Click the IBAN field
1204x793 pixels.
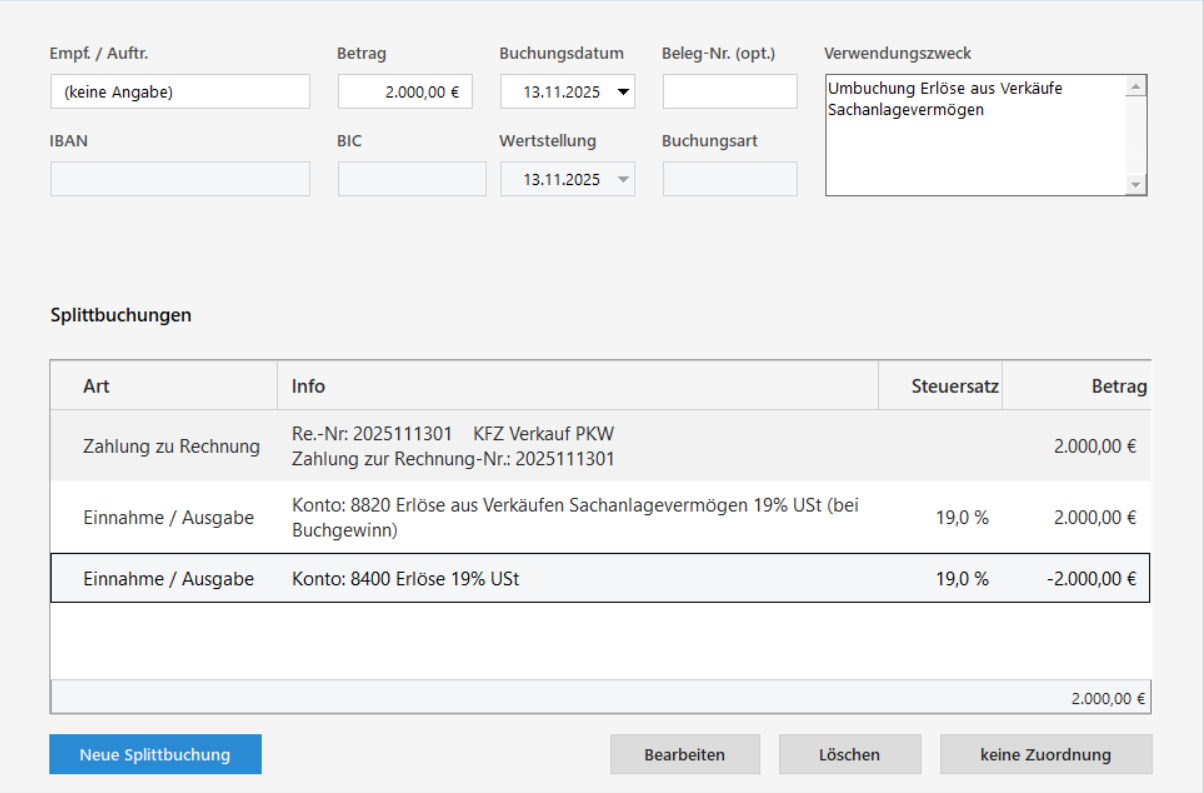180,180
